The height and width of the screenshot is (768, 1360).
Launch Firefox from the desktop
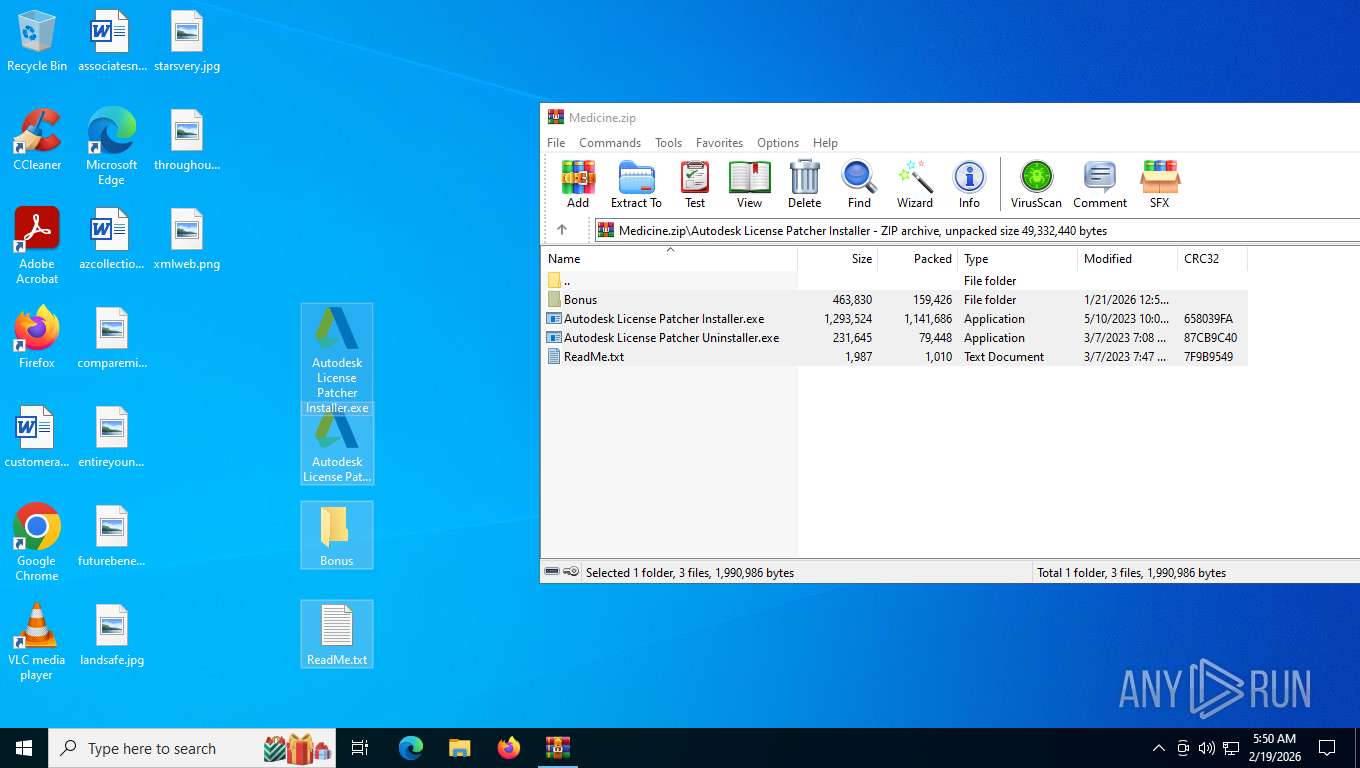click(37, 338)
